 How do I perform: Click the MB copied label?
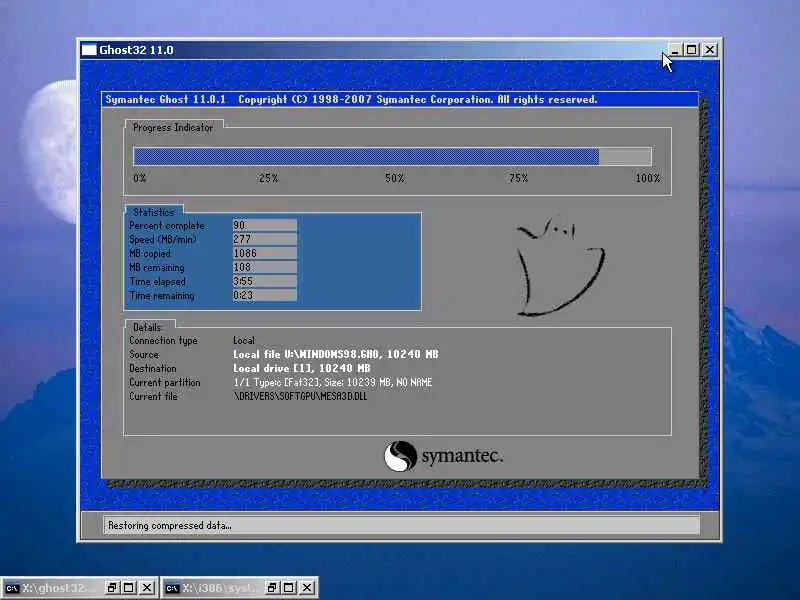[x=150, y=254]
